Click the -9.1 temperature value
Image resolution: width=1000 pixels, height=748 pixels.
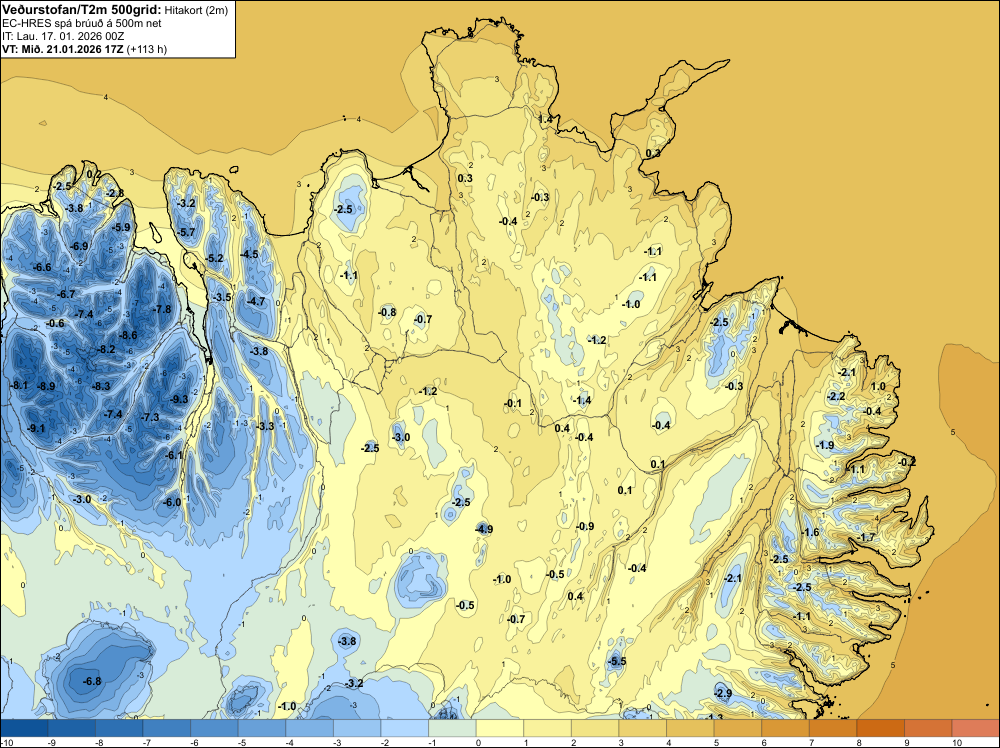point(36,429)
